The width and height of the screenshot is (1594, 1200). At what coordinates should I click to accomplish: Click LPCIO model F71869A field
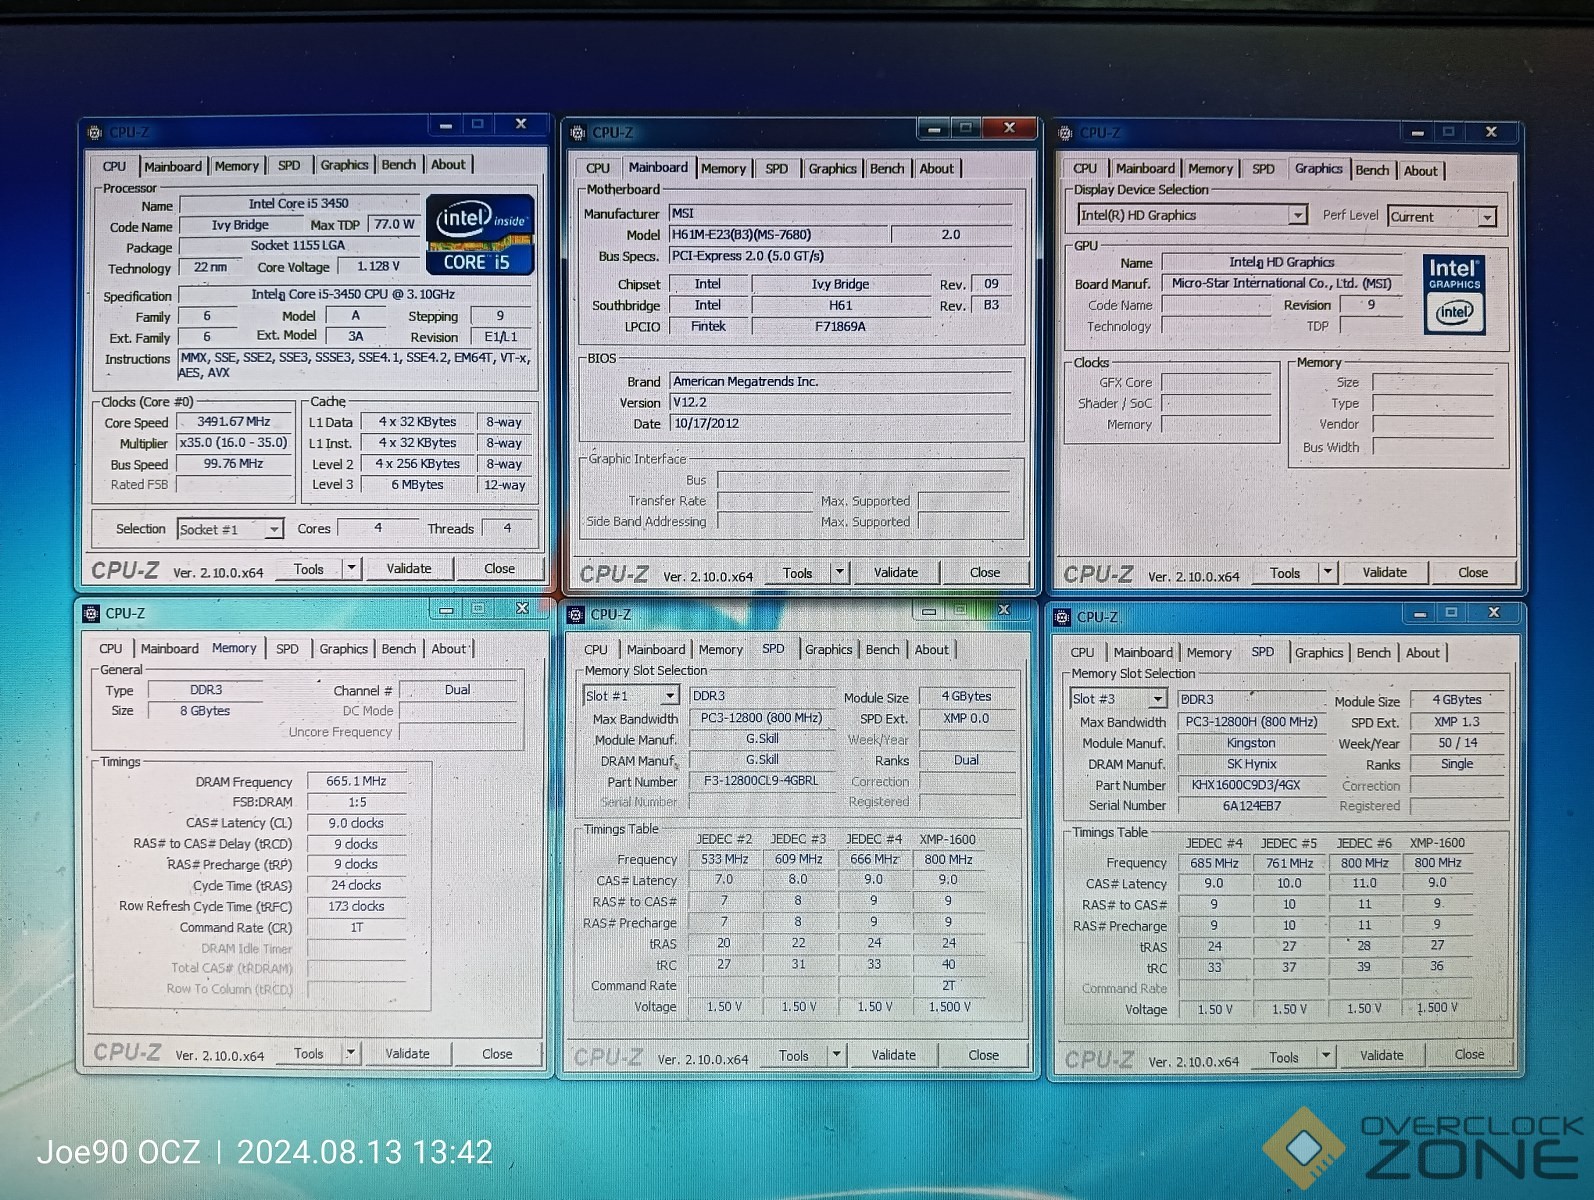coord(840,326)
